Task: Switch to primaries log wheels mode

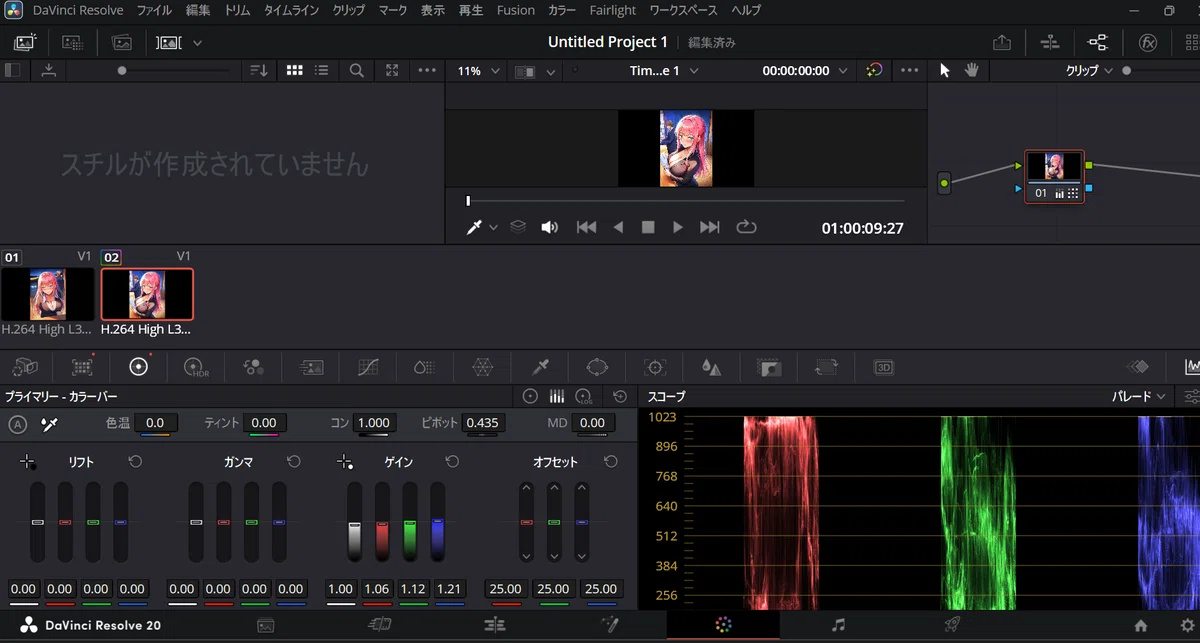Action: click(x=585, y=397)
